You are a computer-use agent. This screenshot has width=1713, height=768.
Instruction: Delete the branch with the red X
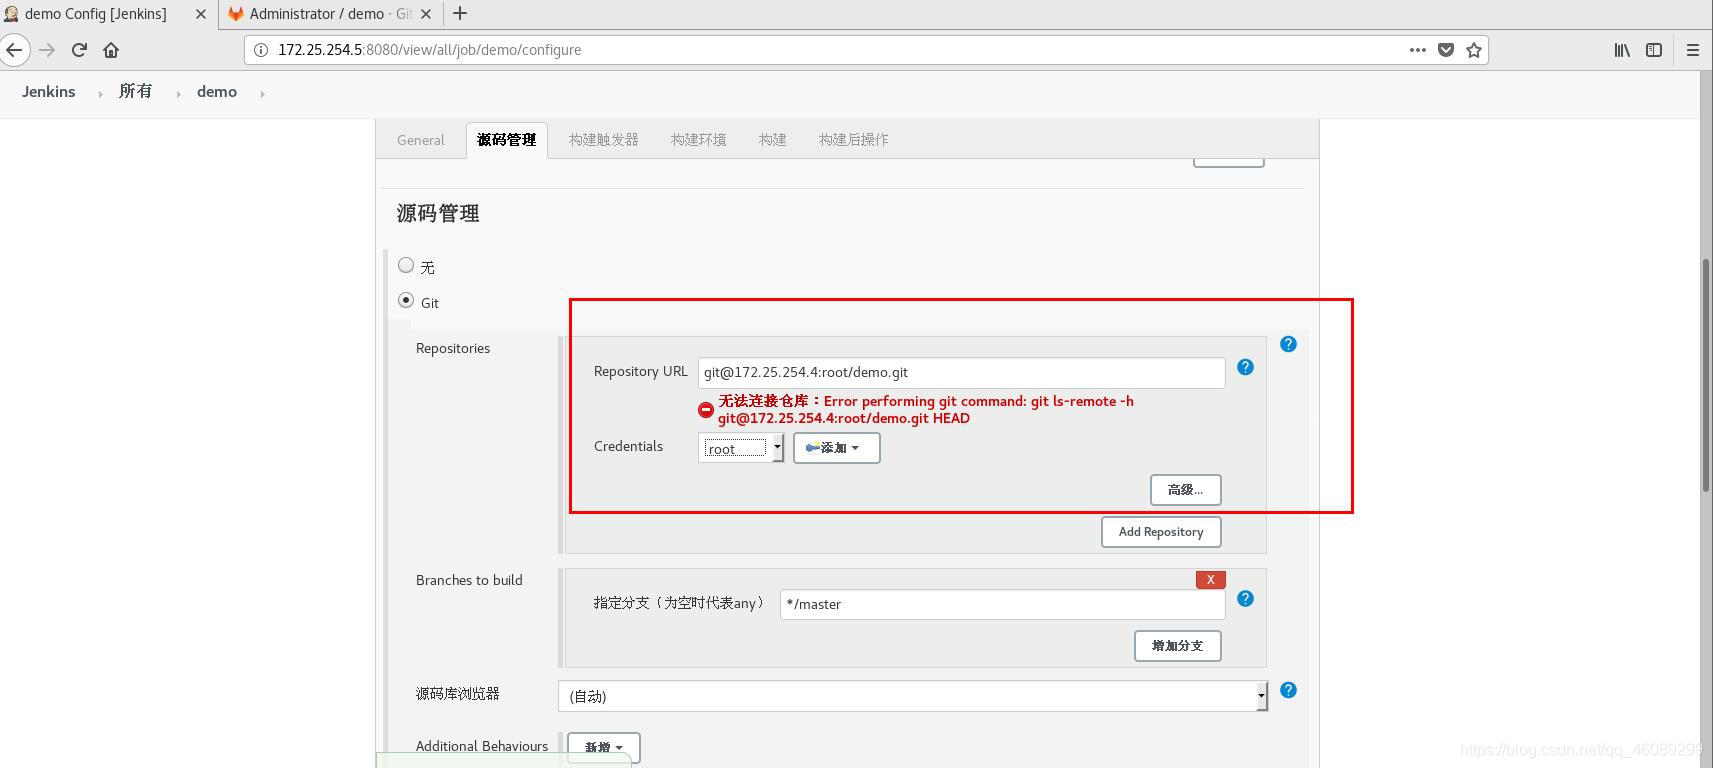pyautogui.click(x=1210, y=580)
